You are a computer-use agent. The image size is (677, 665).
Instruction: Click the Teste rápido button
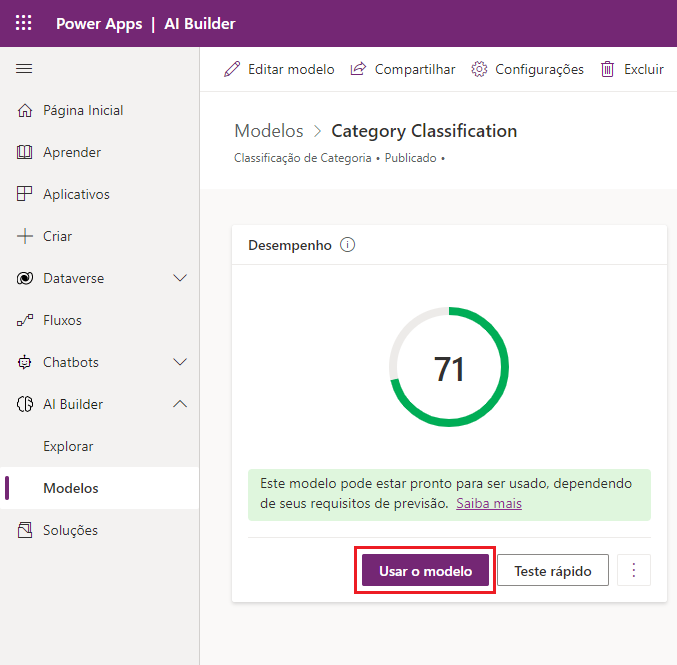(552, 571)
